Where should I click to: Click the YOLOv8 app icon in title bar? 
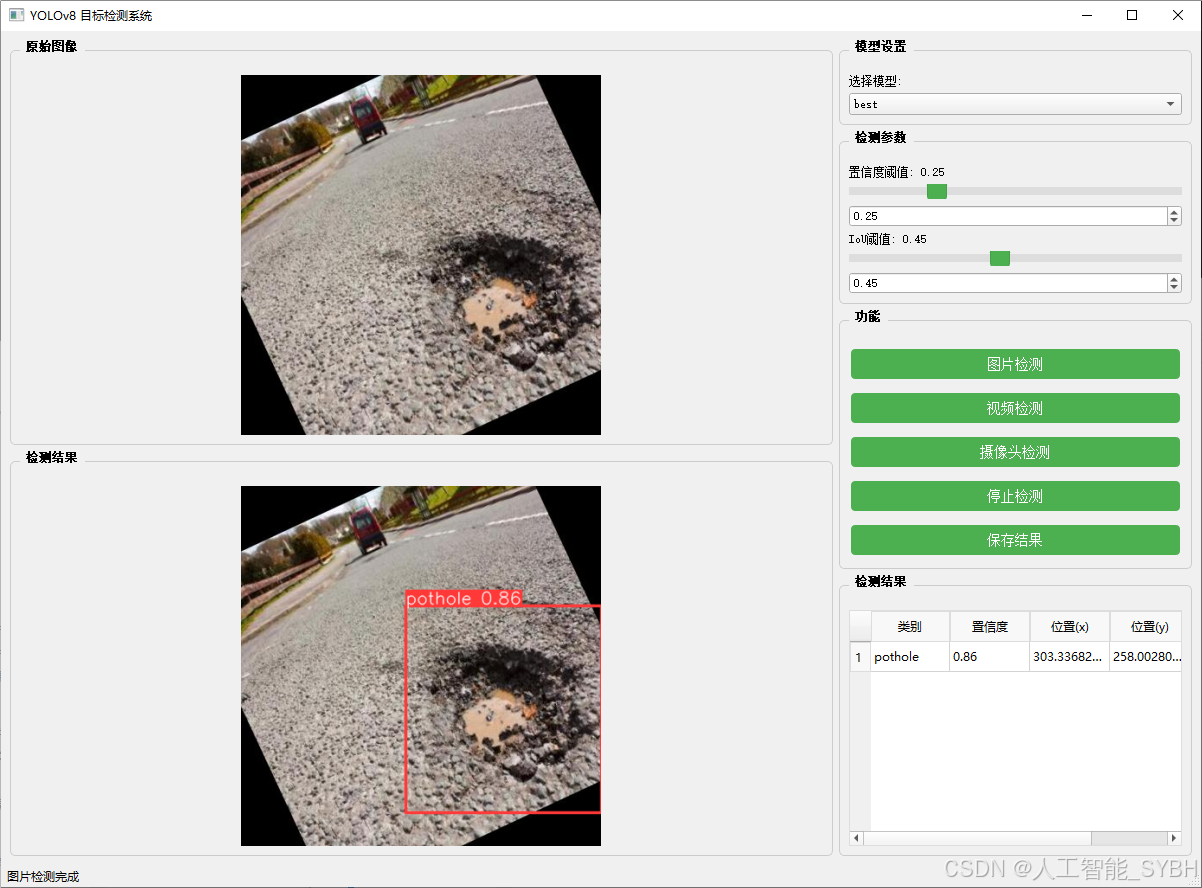pyautogui.click(x=16, y=15)
